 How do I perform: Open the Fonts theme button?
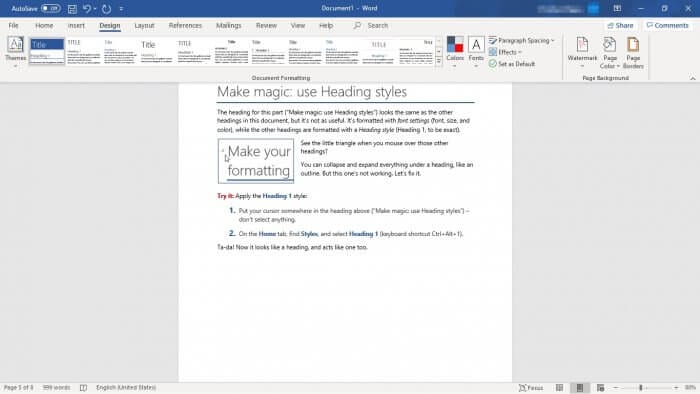476,51
